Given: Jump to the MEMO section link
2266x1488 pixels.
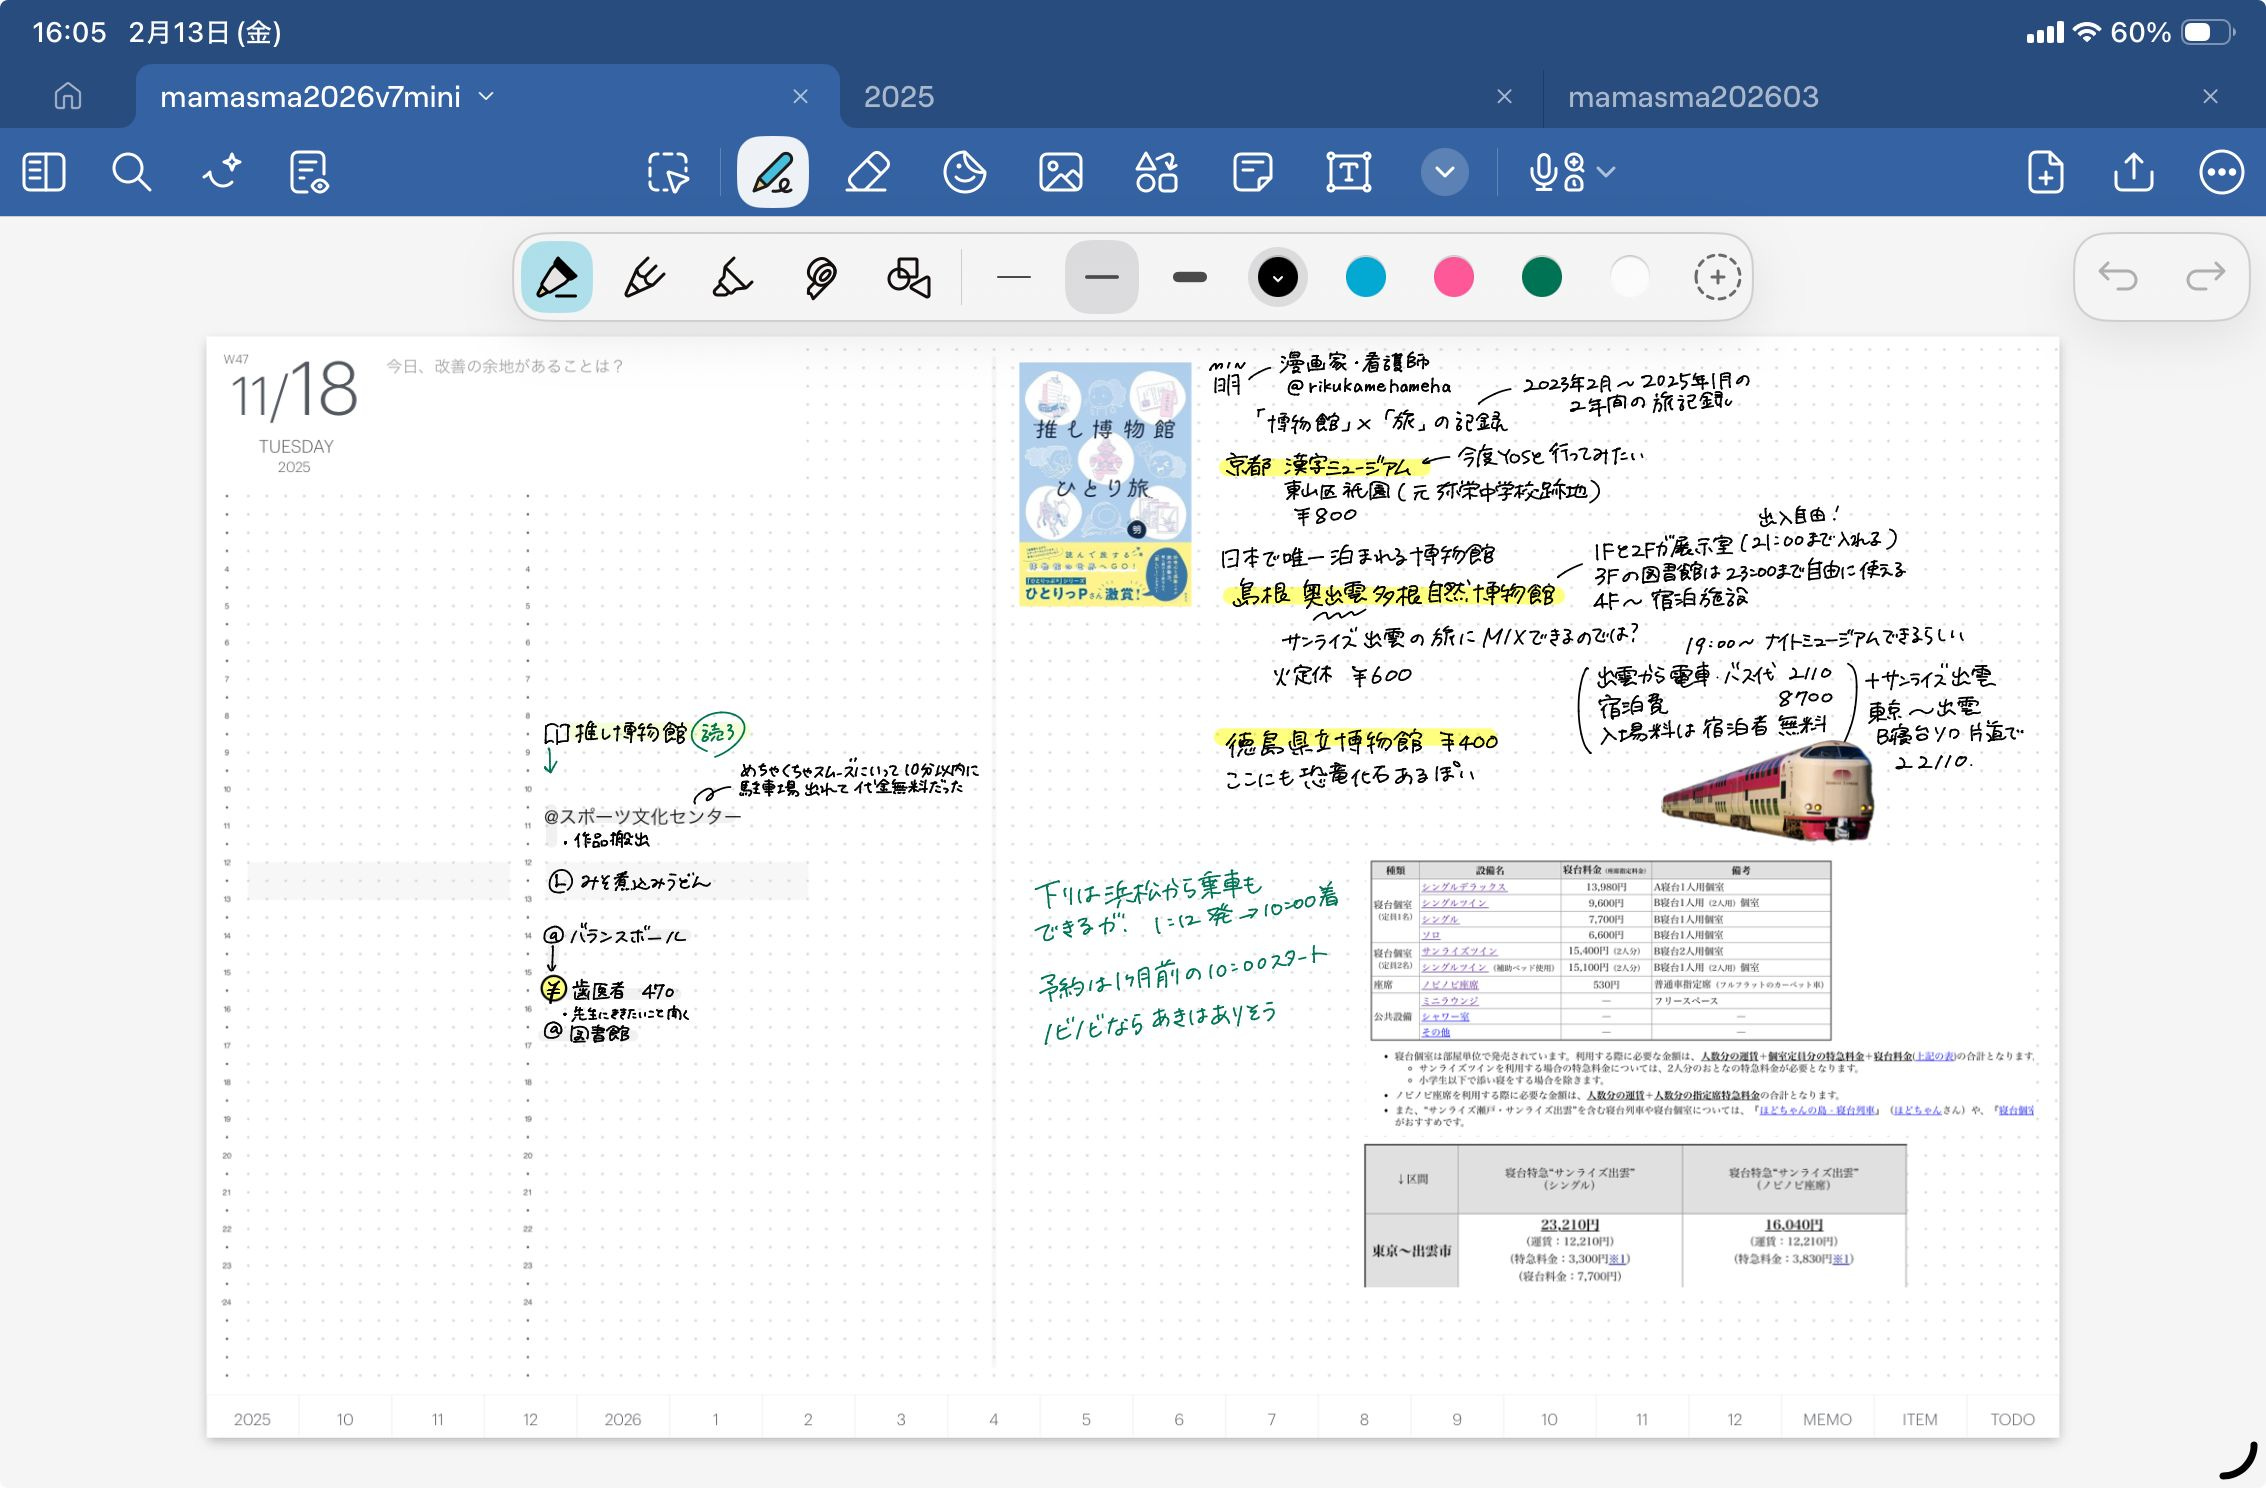Looking at the screenshot, I should point(1827,1419).
